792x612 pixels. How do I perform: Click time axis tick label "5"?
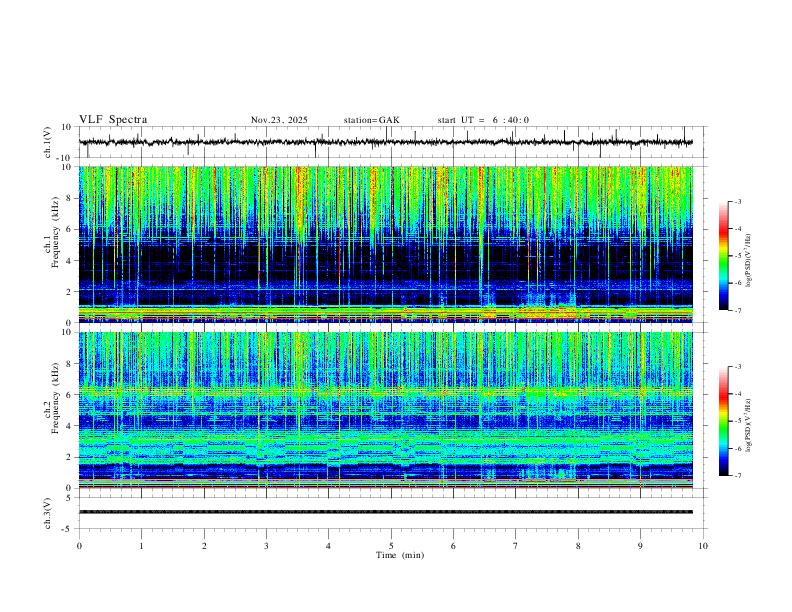point(391,546)
